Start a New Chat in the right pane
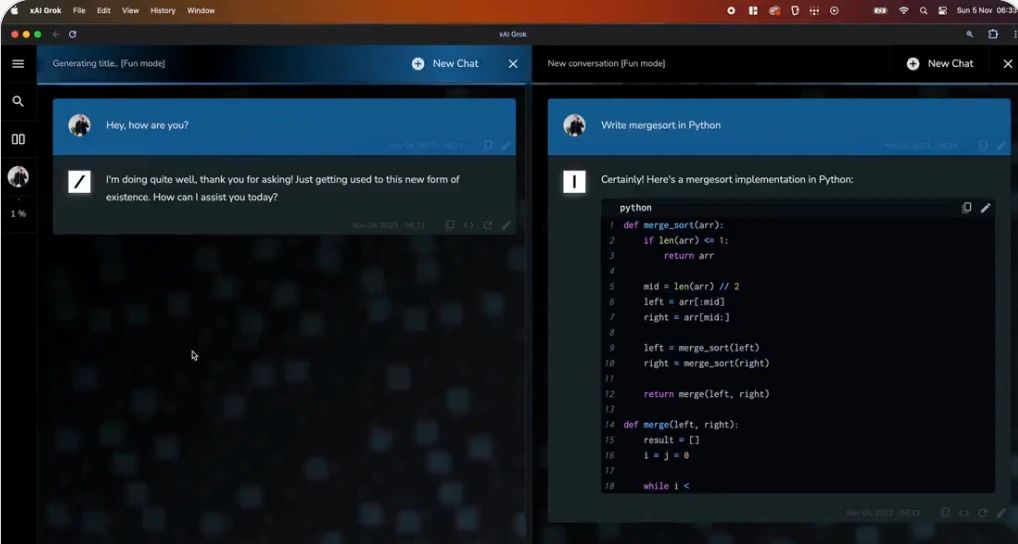 tap(940, 63)
